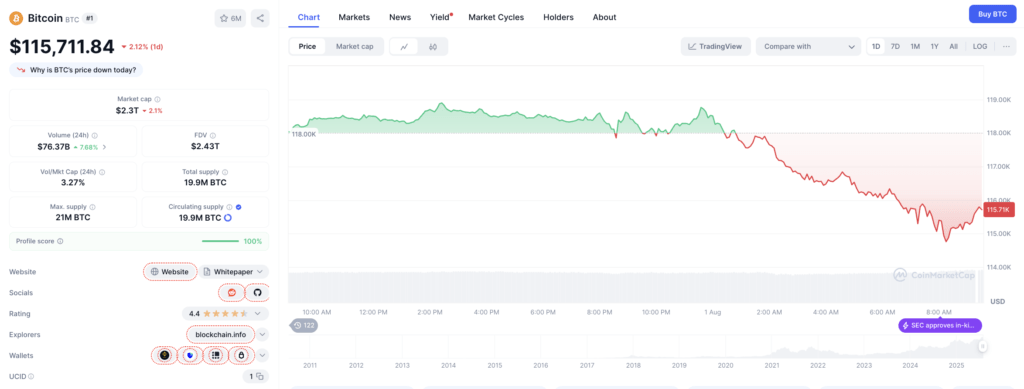Set chart range to 7D

[x=895, y=46]
